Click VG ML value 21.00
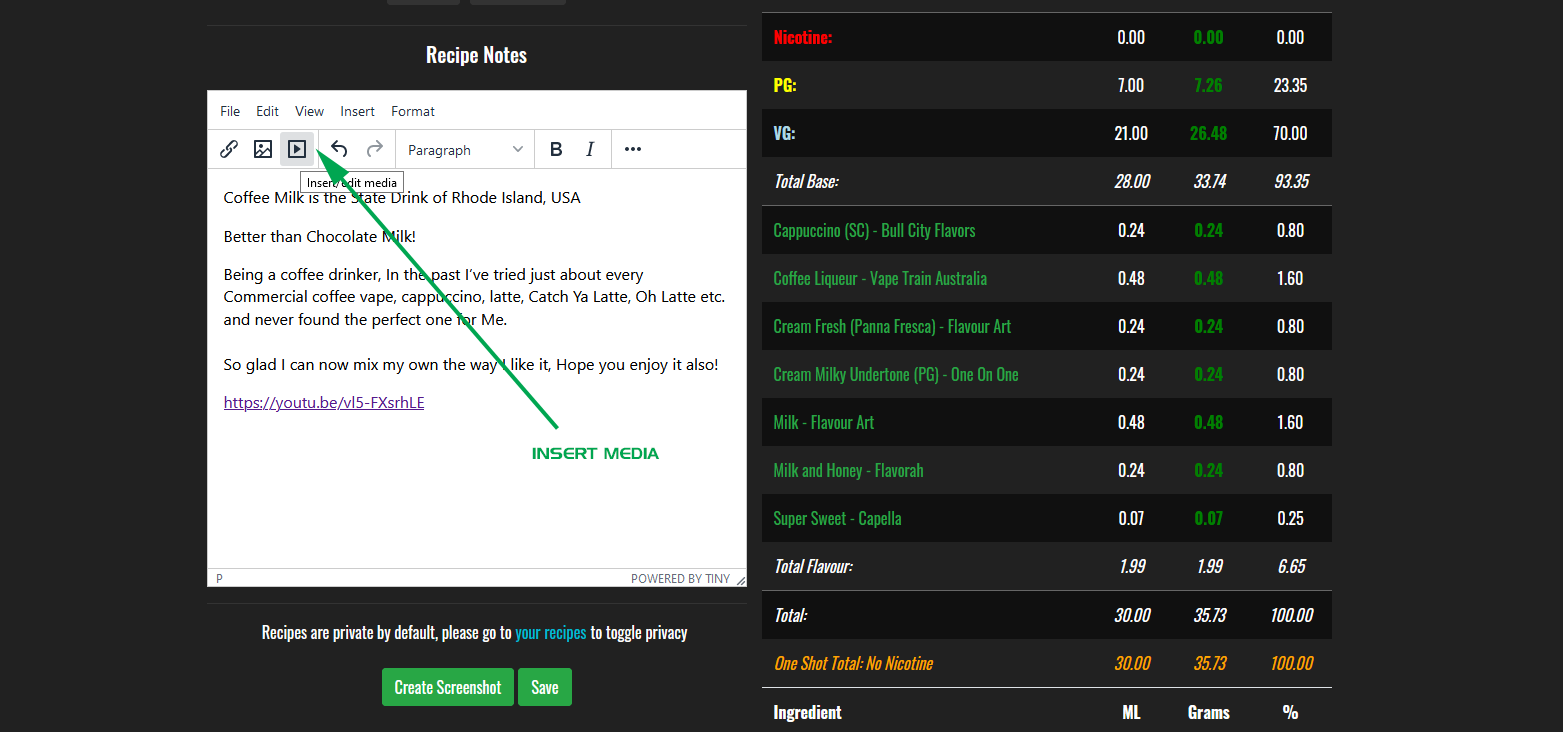This screenshot has width=1563, height=732. 1131,133
